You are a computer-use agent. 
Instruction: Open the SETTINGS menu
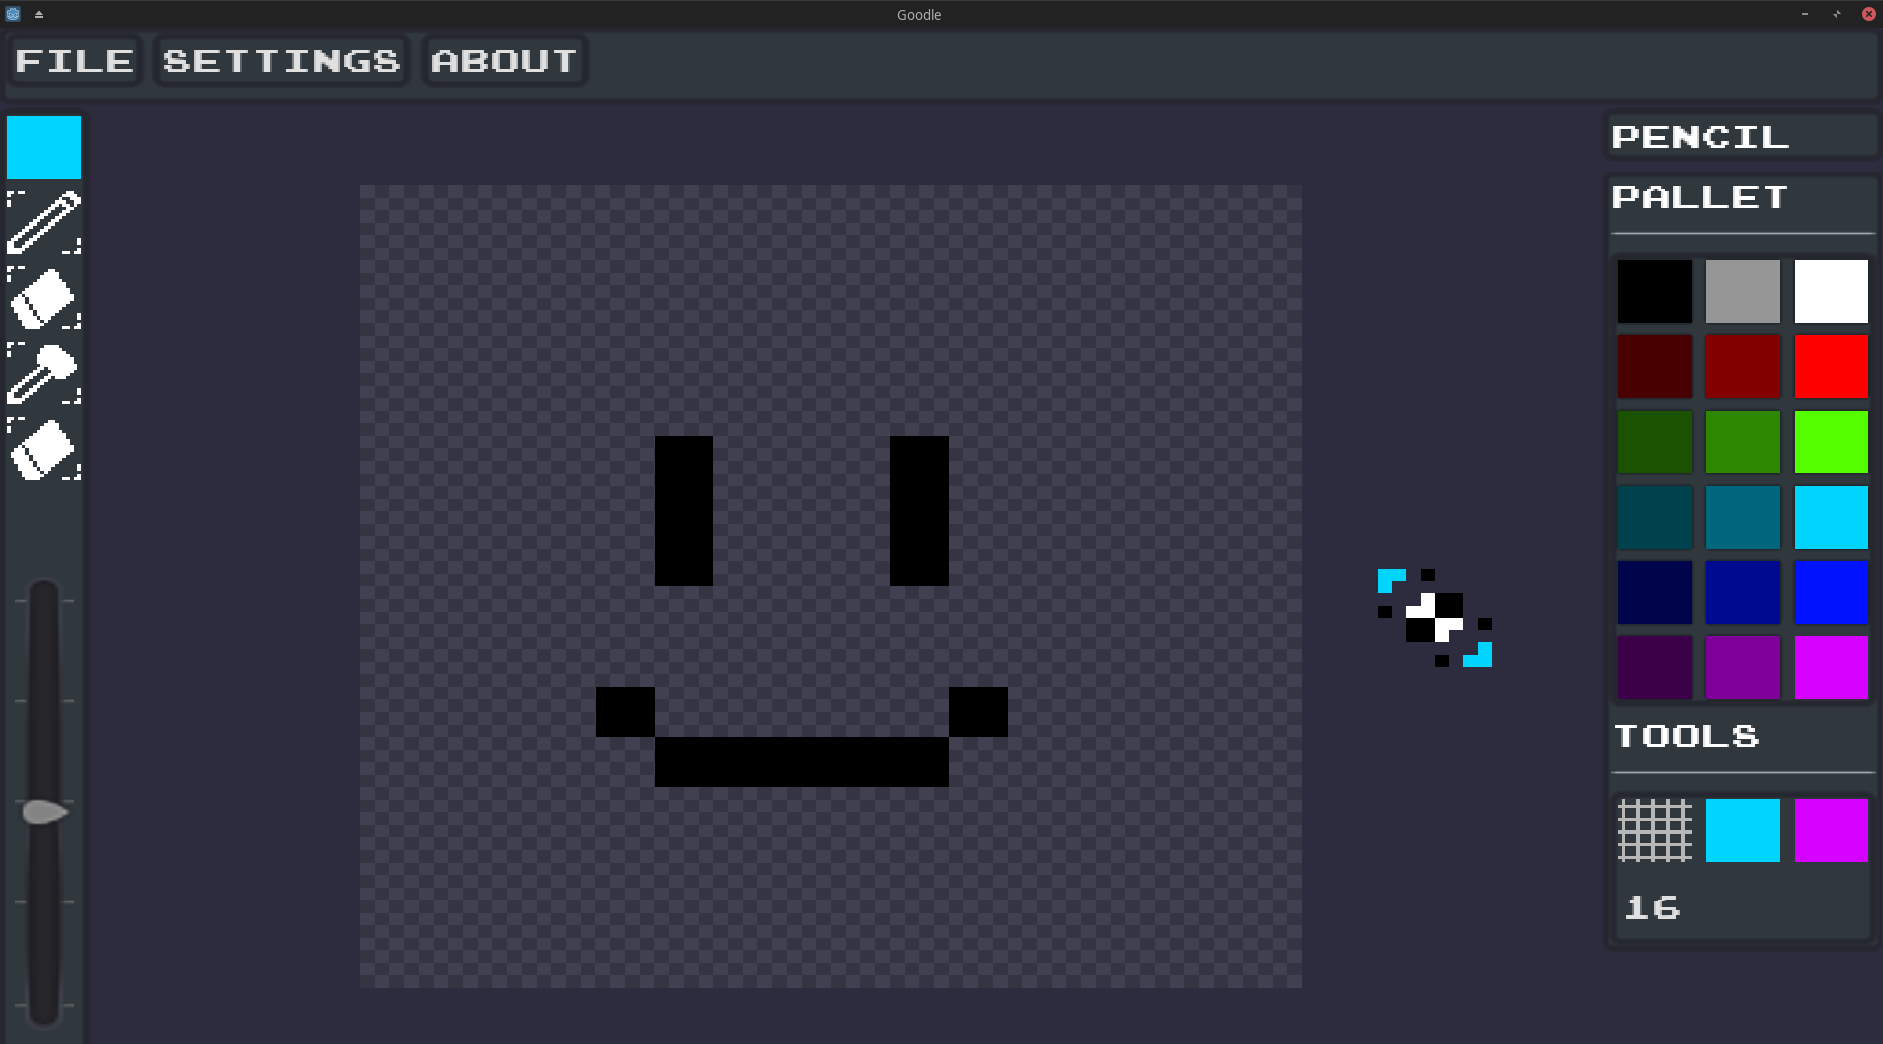point(280,60)
